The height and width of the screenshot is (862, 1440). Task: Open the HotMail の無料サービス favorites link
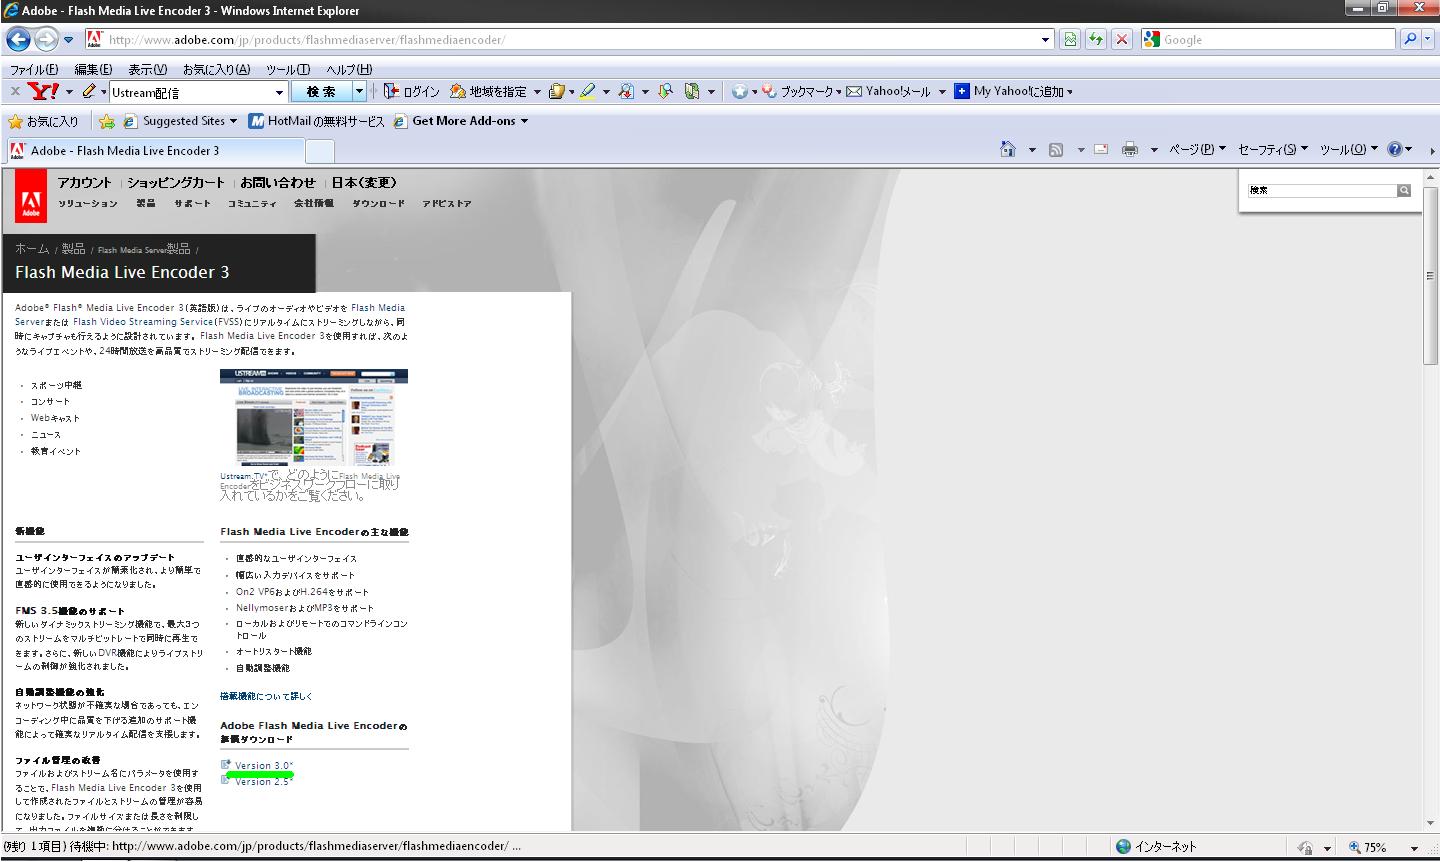tap(316, 121)
